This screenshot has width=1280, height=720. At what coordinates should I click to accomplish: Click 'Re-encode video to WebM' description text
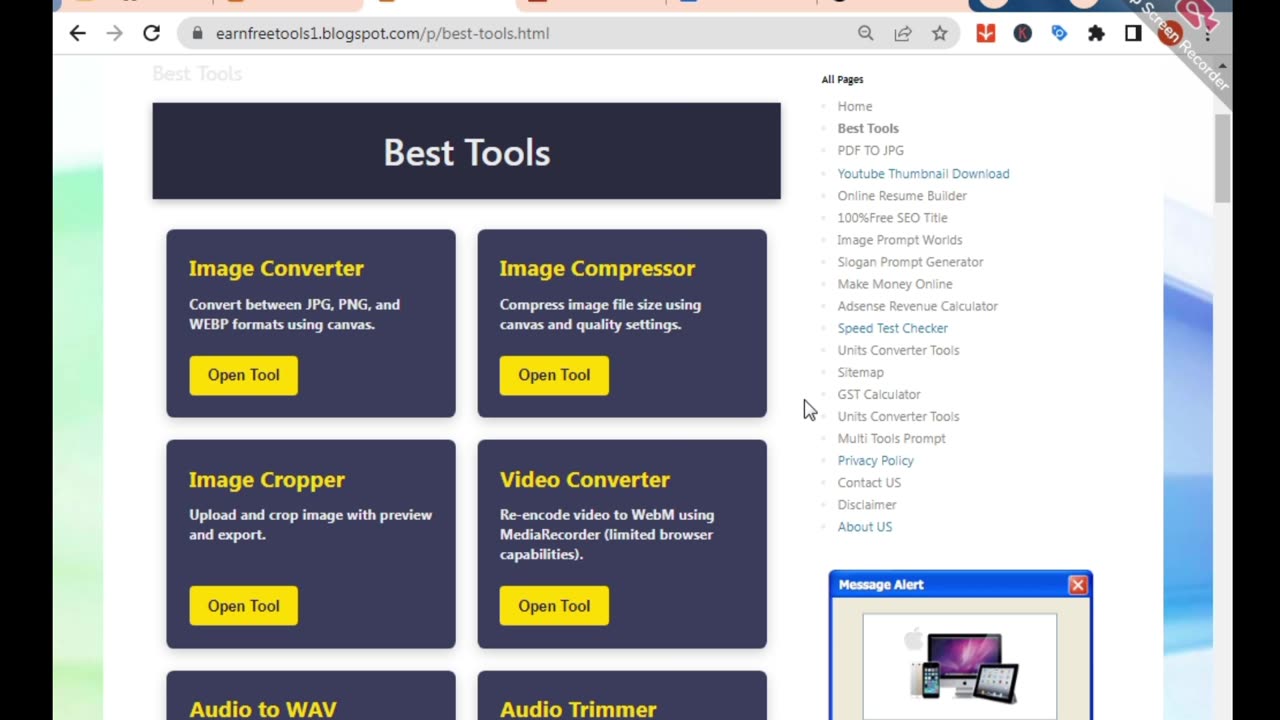pos(607,534)
